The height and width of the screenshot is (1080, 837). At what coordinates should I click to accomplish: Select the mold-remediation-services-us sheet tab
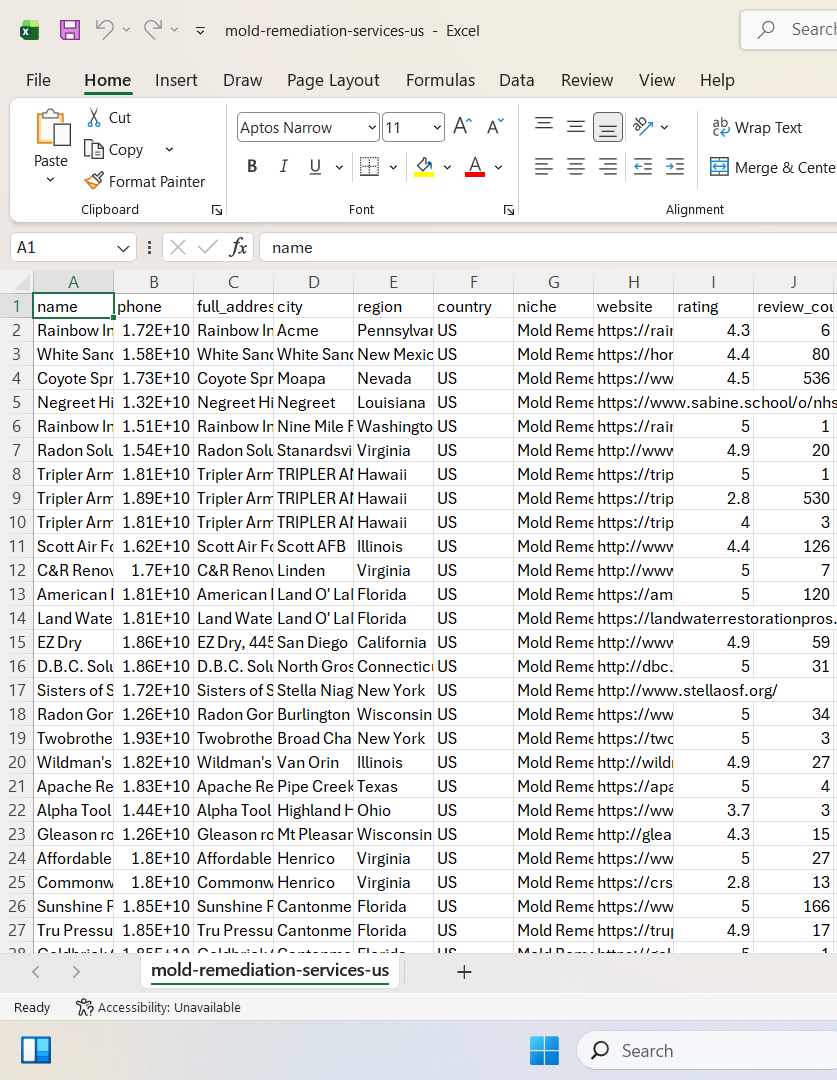[270, 970]
